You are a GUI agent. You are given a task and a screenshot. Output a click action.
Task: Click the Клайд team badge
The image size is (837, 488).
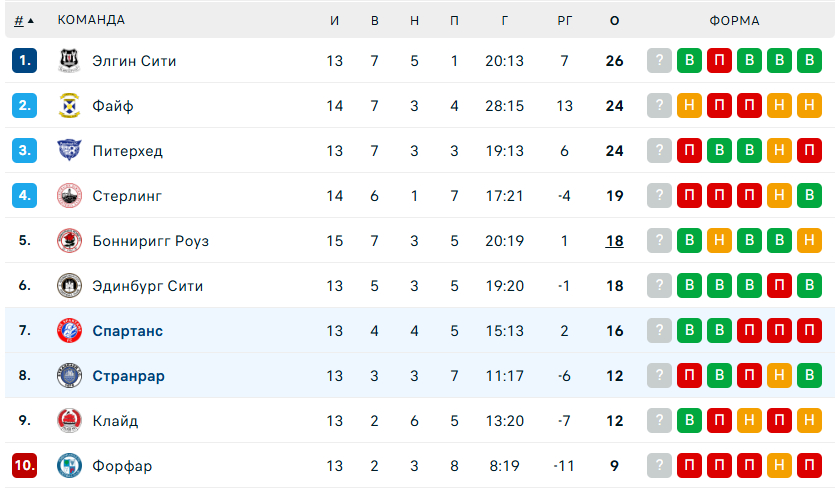[x=69, y=421]
